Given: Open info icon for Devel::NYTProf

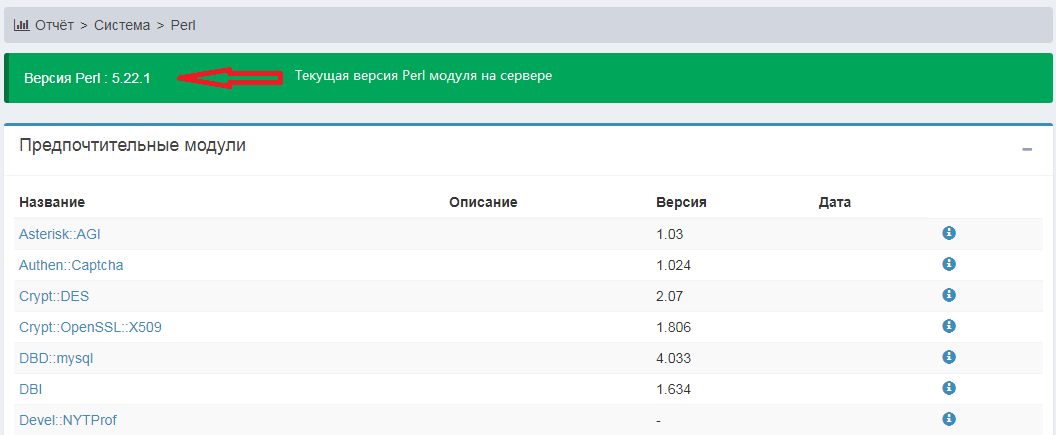Looking at the screenshot, I should click(949, 419).
